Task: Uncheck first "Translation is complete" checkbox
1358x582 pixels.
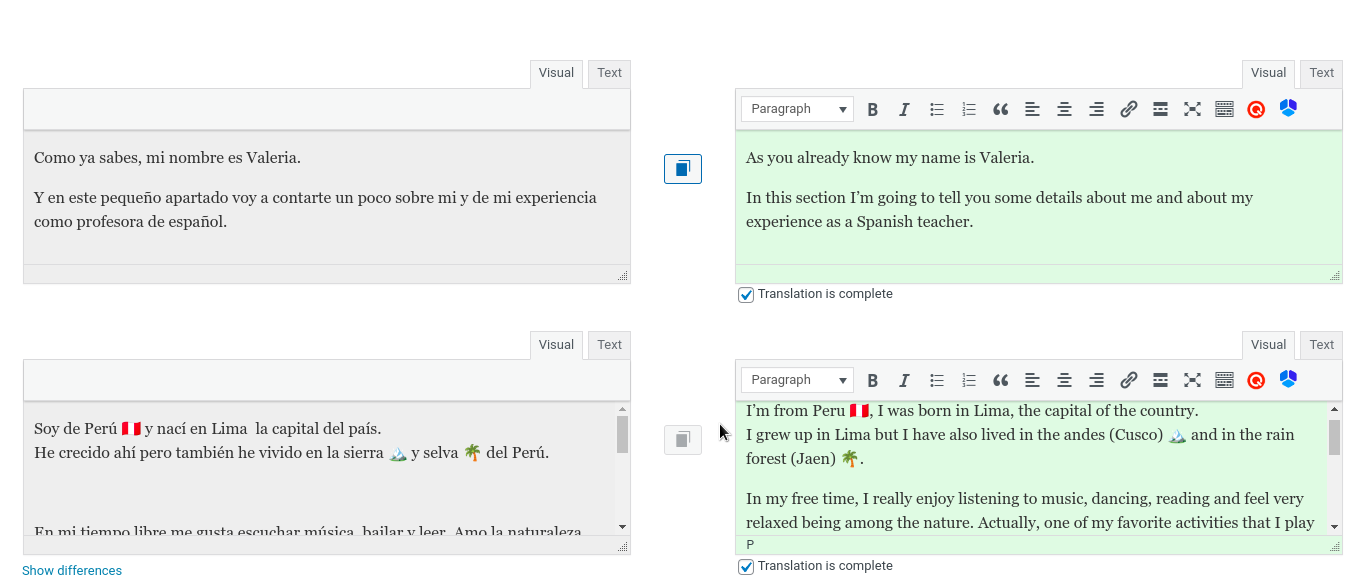Action: point(746,295)
